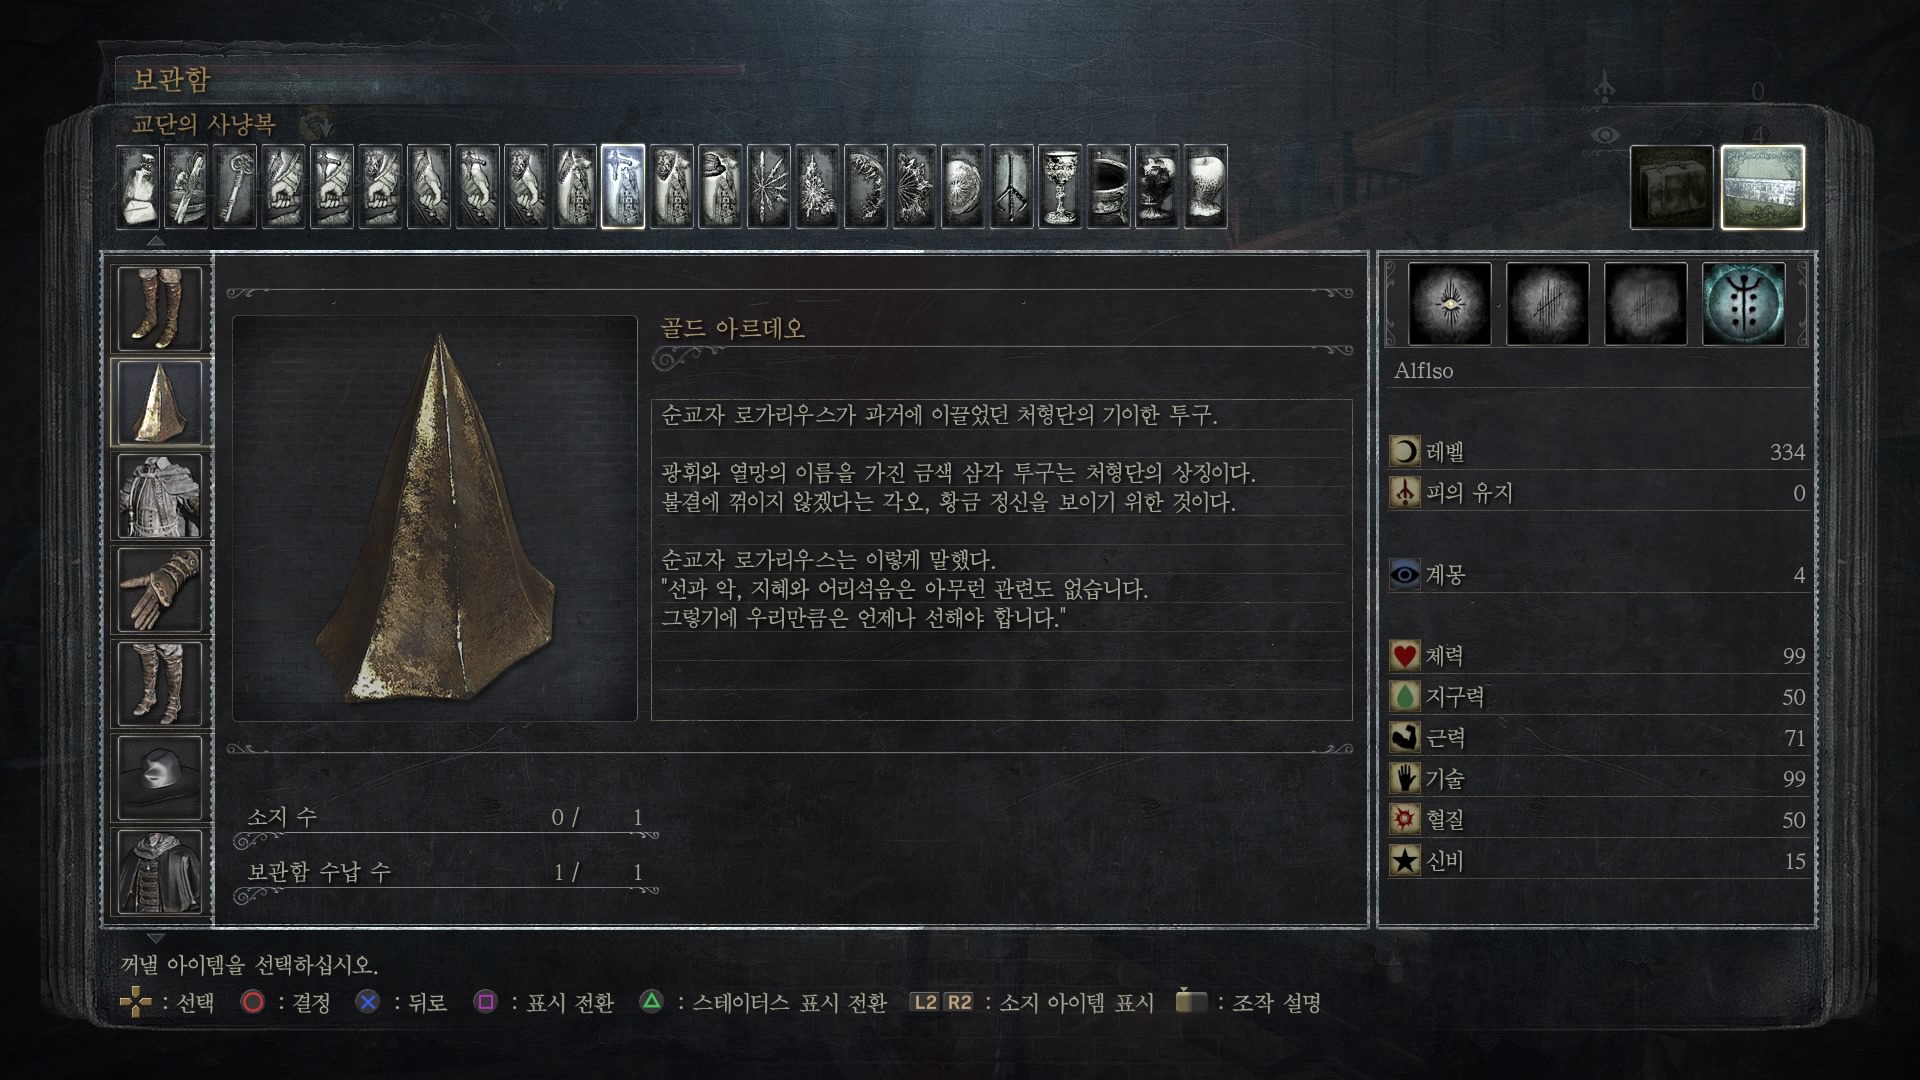Click the circle confirm prompt

point(285,1002)
